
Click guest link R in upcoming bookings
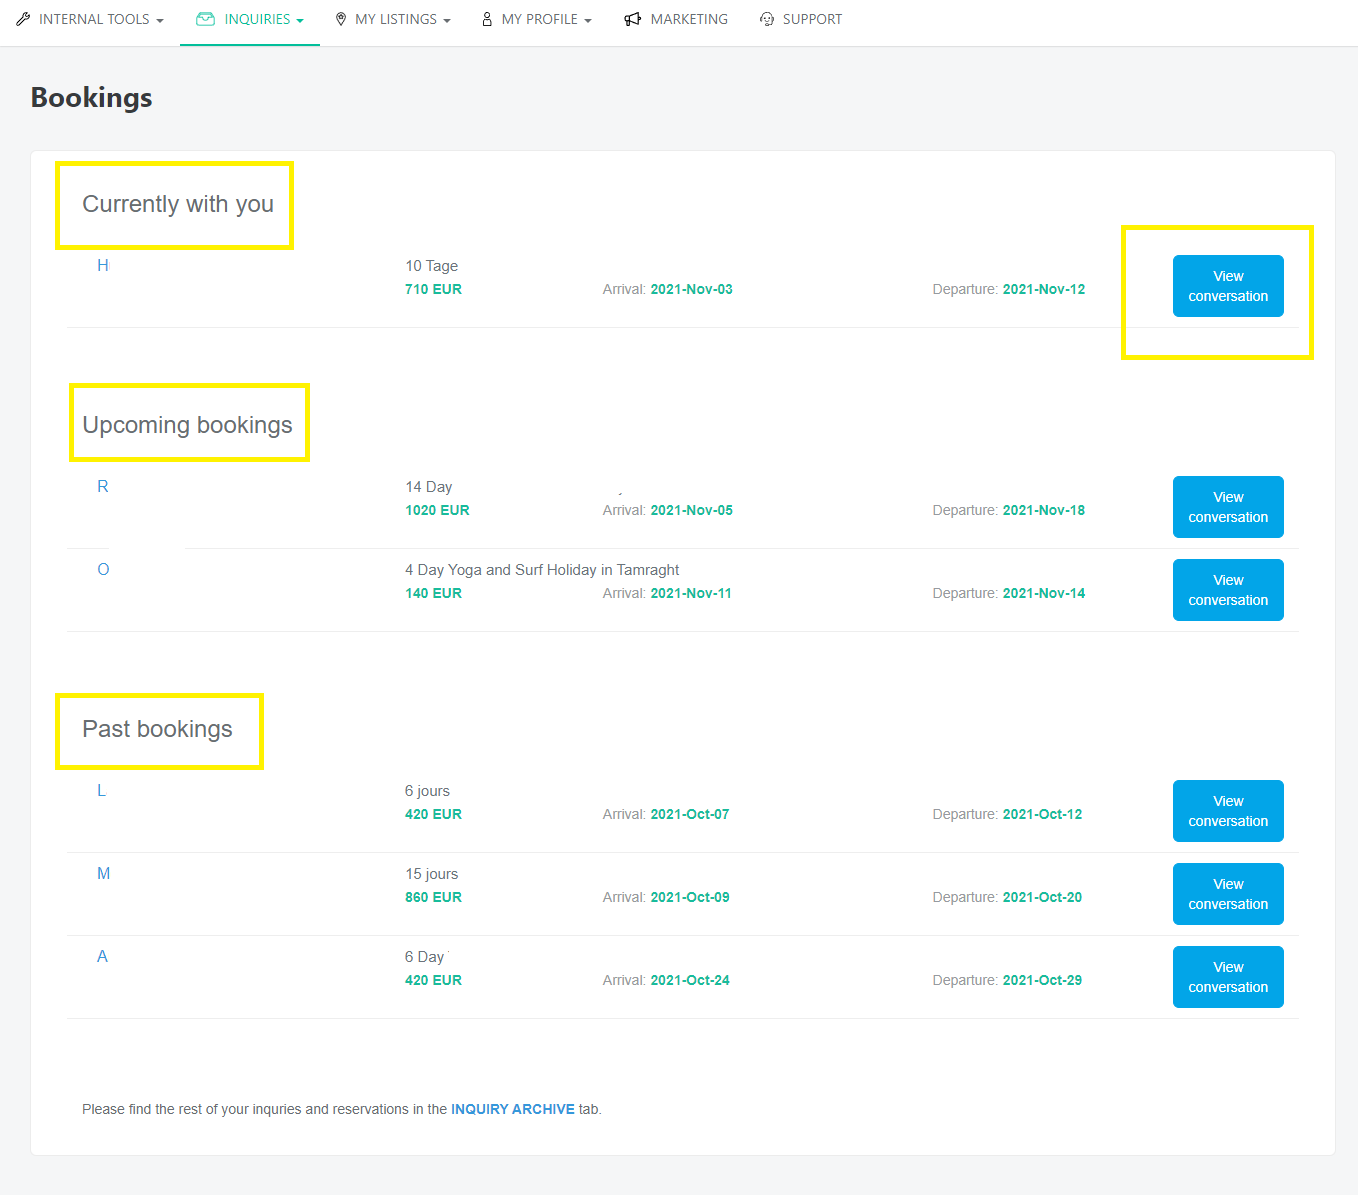103,486
